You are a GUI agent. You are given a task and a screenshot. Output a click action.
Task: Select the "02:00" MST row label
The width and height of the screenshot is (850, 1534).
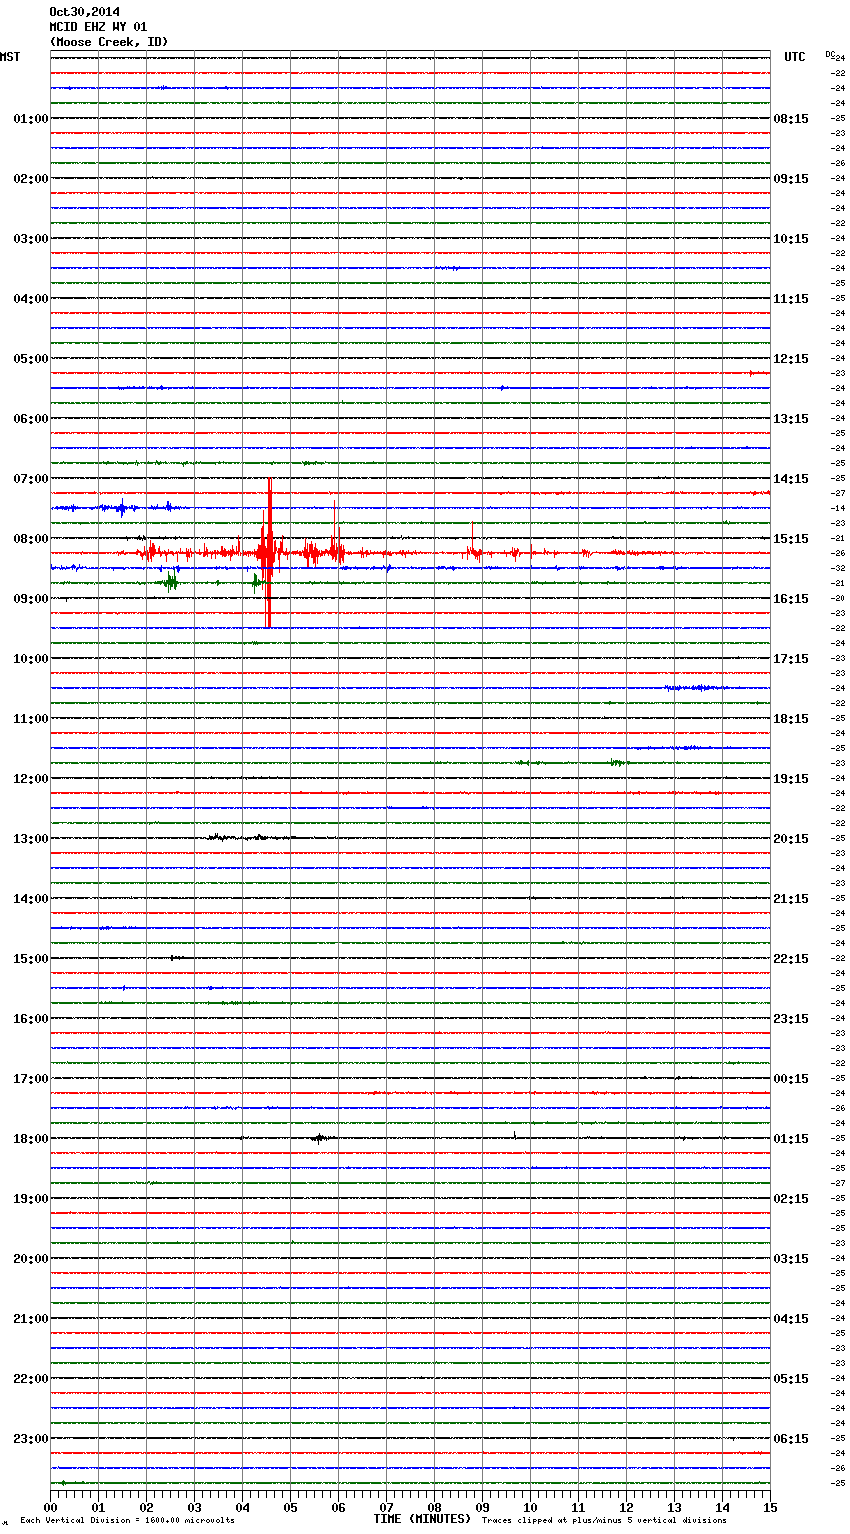click(31, 179)
